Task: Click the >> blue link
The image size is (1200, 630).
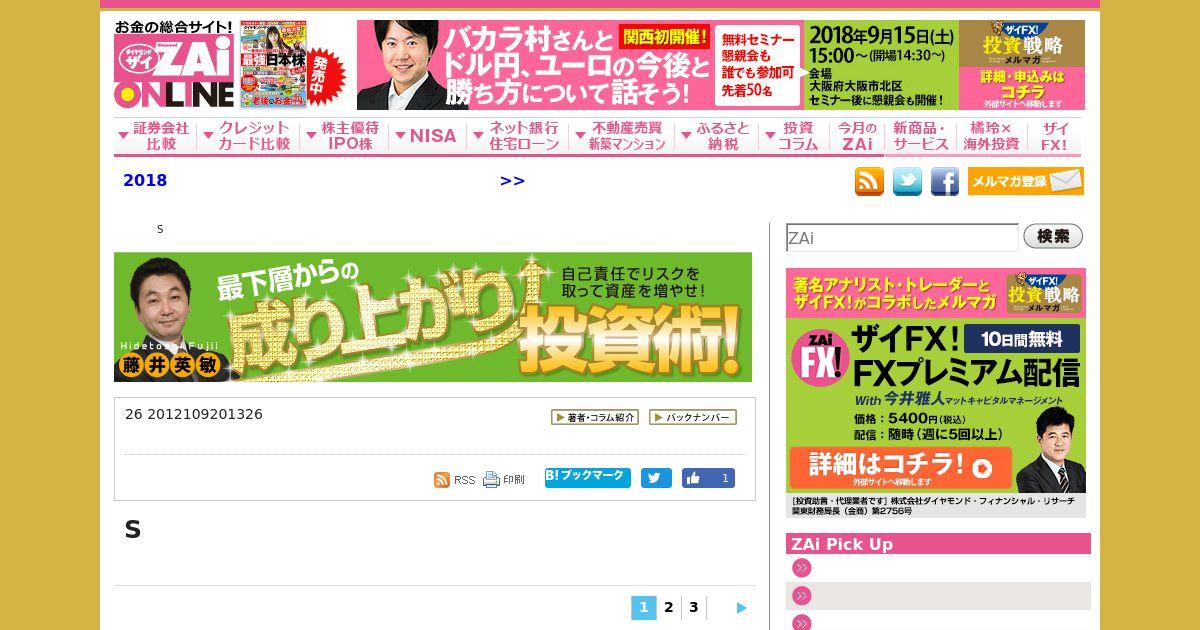Action: click(512, 181)
